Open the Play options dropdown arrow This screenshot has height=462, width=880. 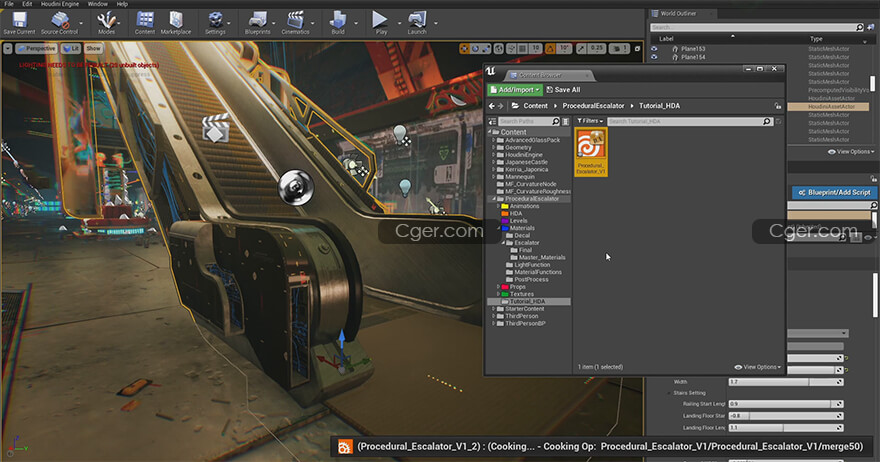pyautogui.click(x=399, y=23)
